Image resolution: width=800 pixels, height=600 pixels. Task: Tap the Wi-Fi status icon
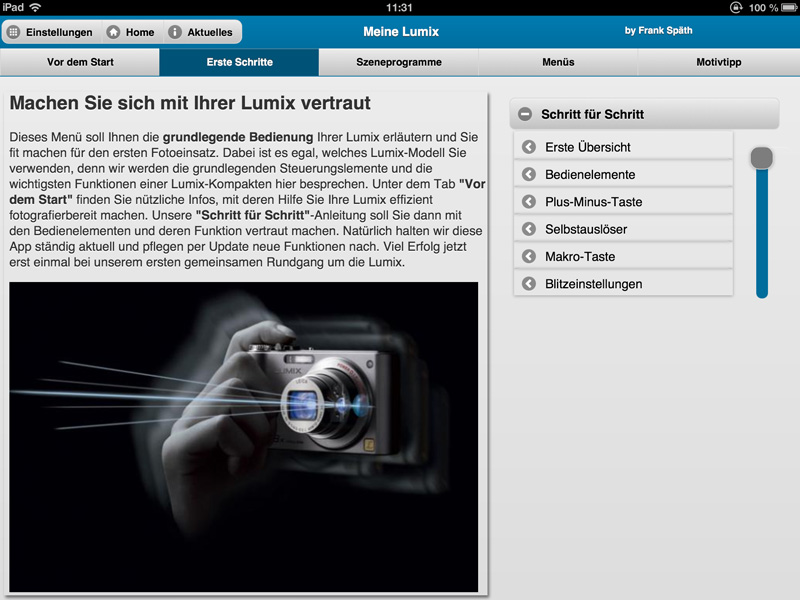click(x=35, y=7)
